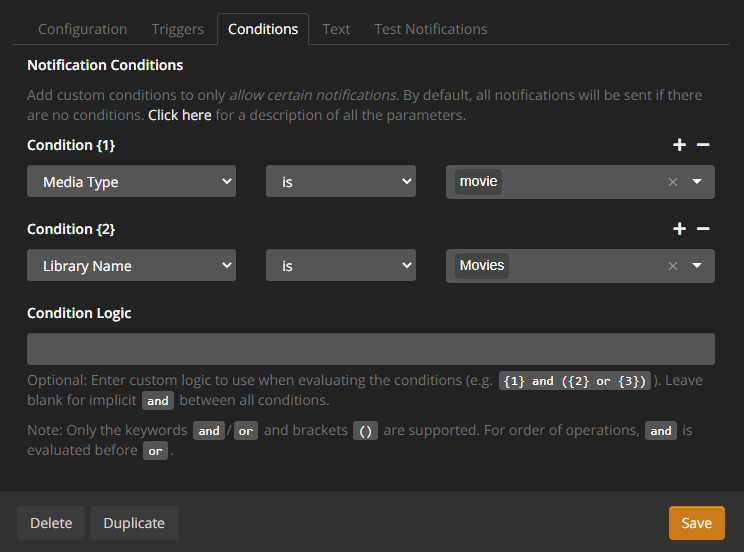
Task: Clear the Movies value with the x
Action: [x=672, y=266]
